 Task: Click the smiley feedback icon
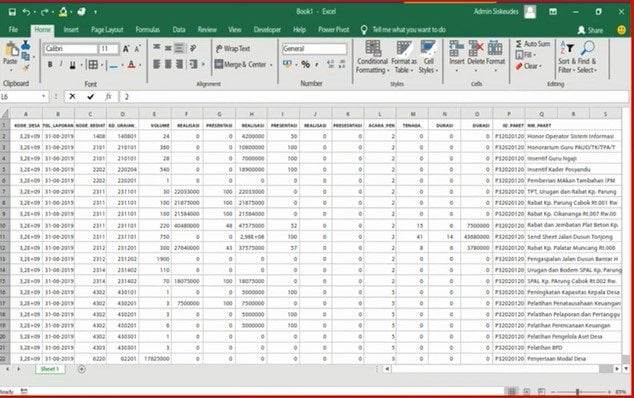tap(621, 30)
